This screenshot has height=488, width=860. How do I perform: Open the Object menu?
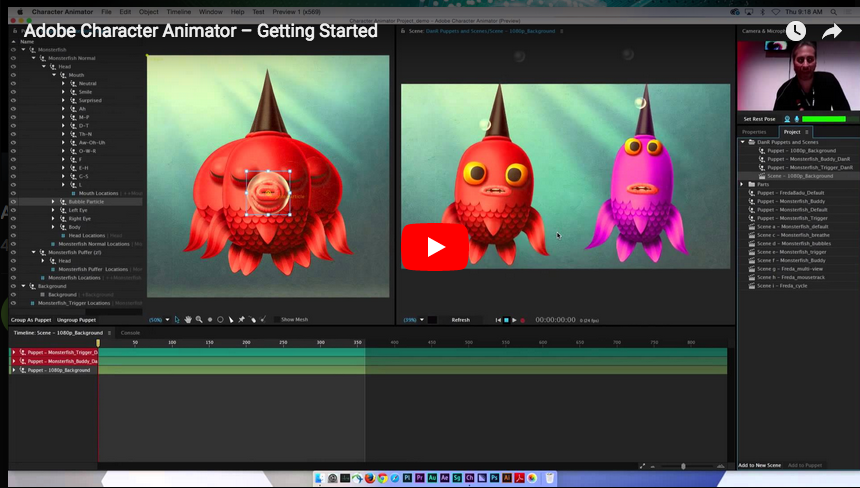point(149,12)
